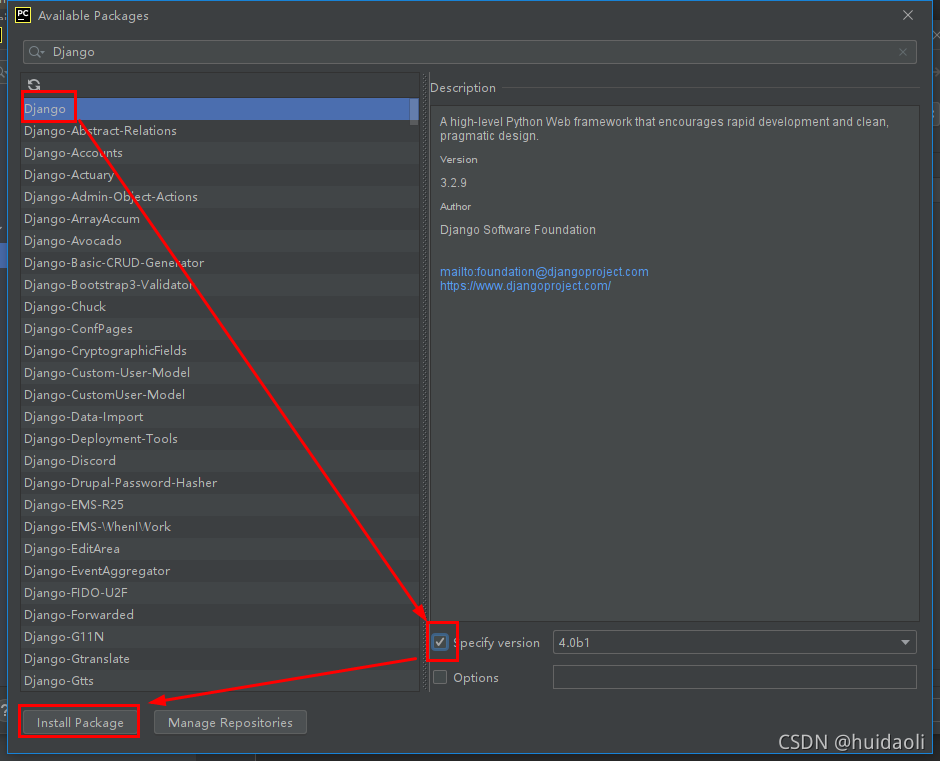Click the search magnifier icon in the search field

coord(36,52)
